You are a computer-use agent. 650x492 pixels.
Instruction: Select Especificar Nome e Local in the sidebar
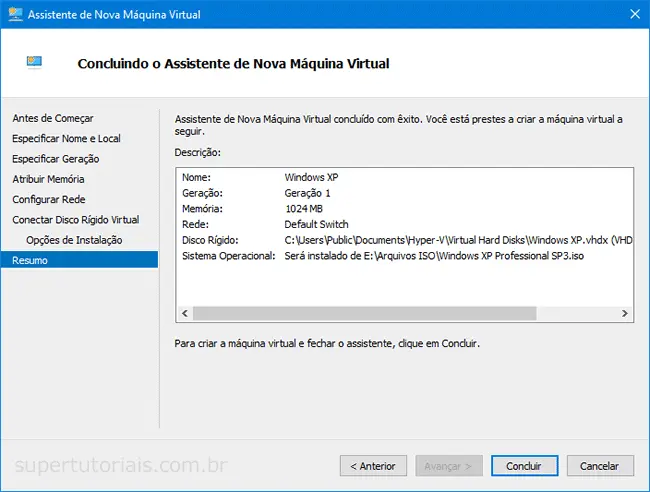[x=66, y=138]
